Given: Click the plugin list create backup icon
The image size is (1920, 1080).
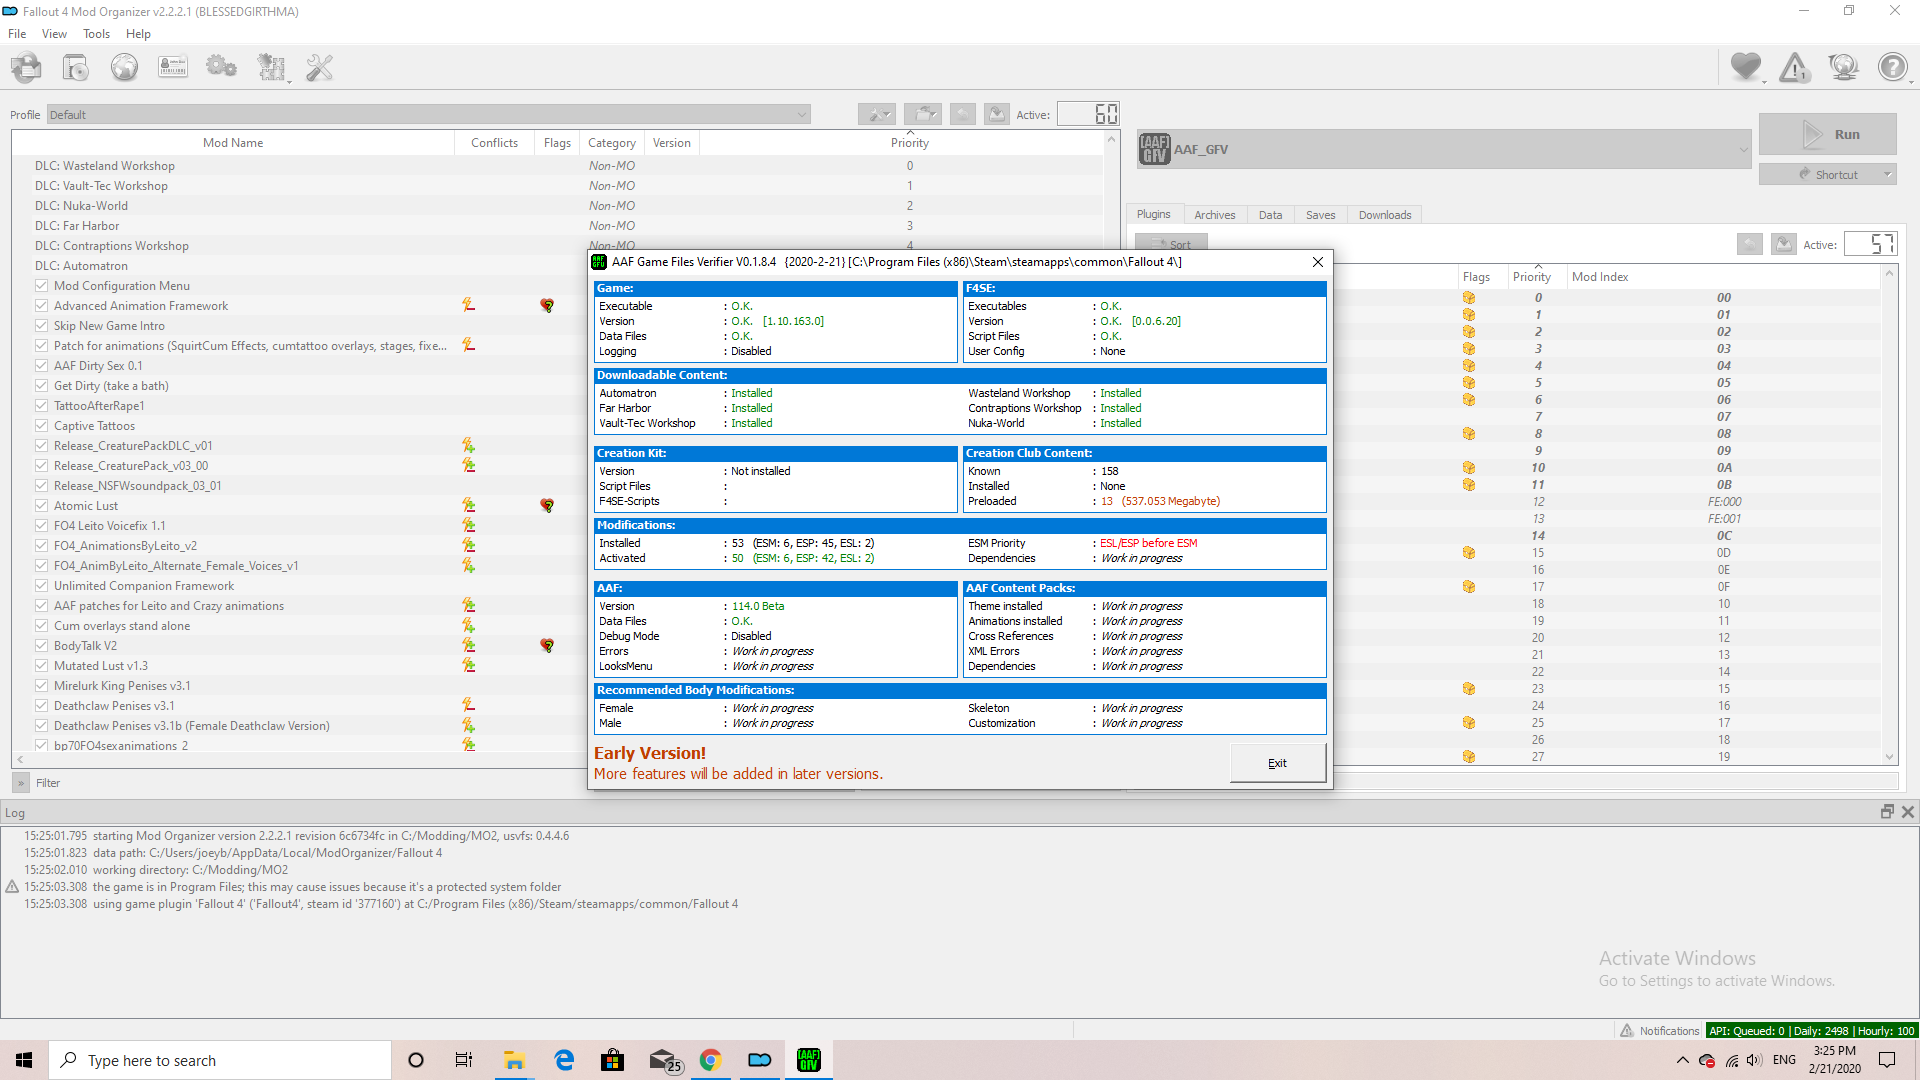Looking at the screenshot, I should click(x=1783, y=244).
